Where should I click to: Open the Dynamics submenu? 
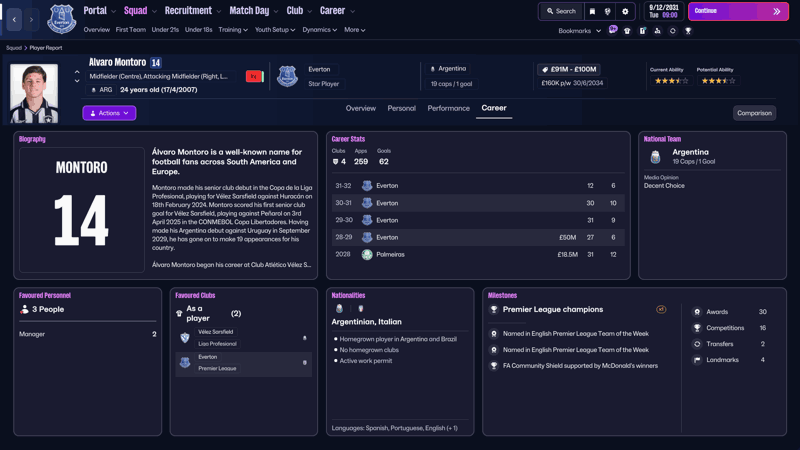coord(319,30)
